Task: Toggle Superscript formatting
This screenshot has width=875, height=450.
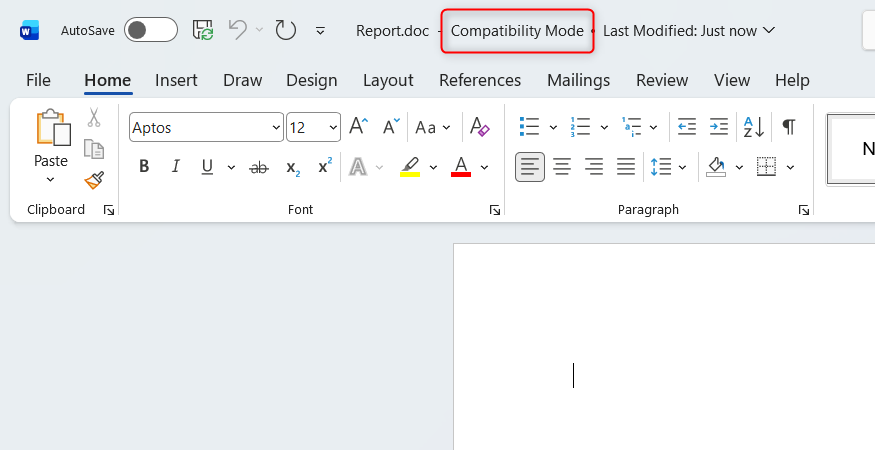Action: (x=325, y=166)
